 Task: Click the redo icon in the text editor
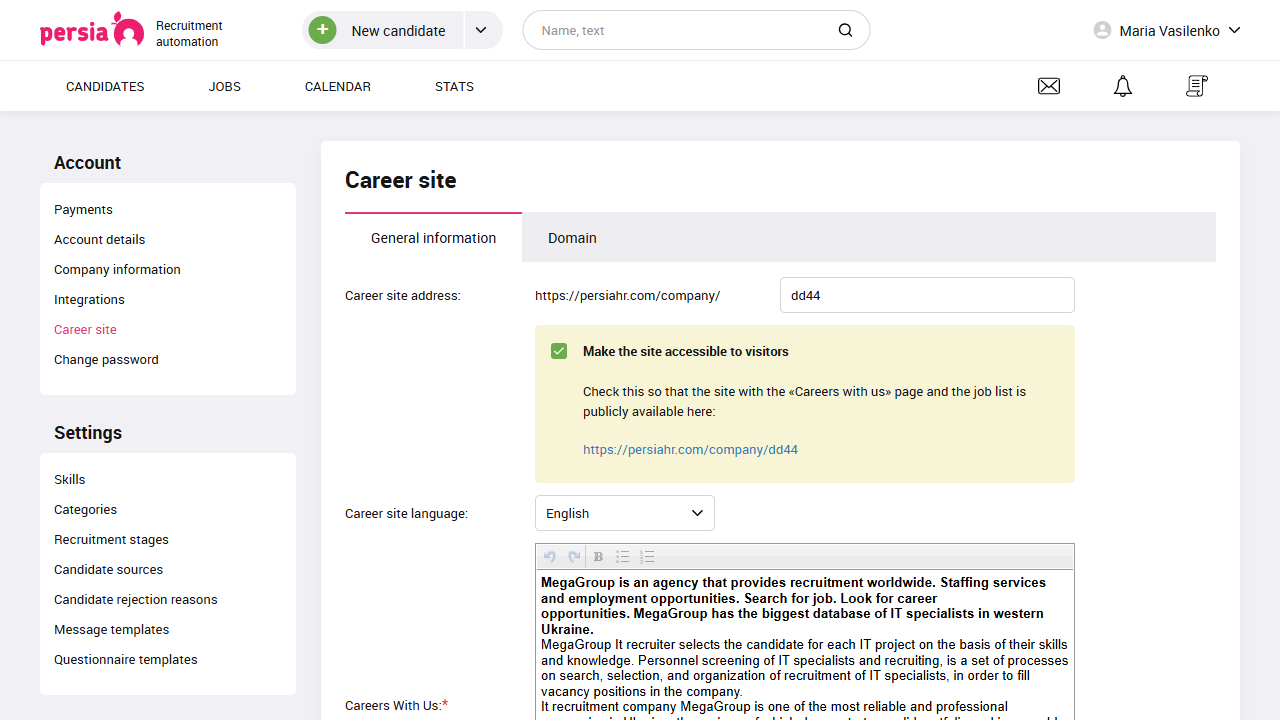(573, 556)
